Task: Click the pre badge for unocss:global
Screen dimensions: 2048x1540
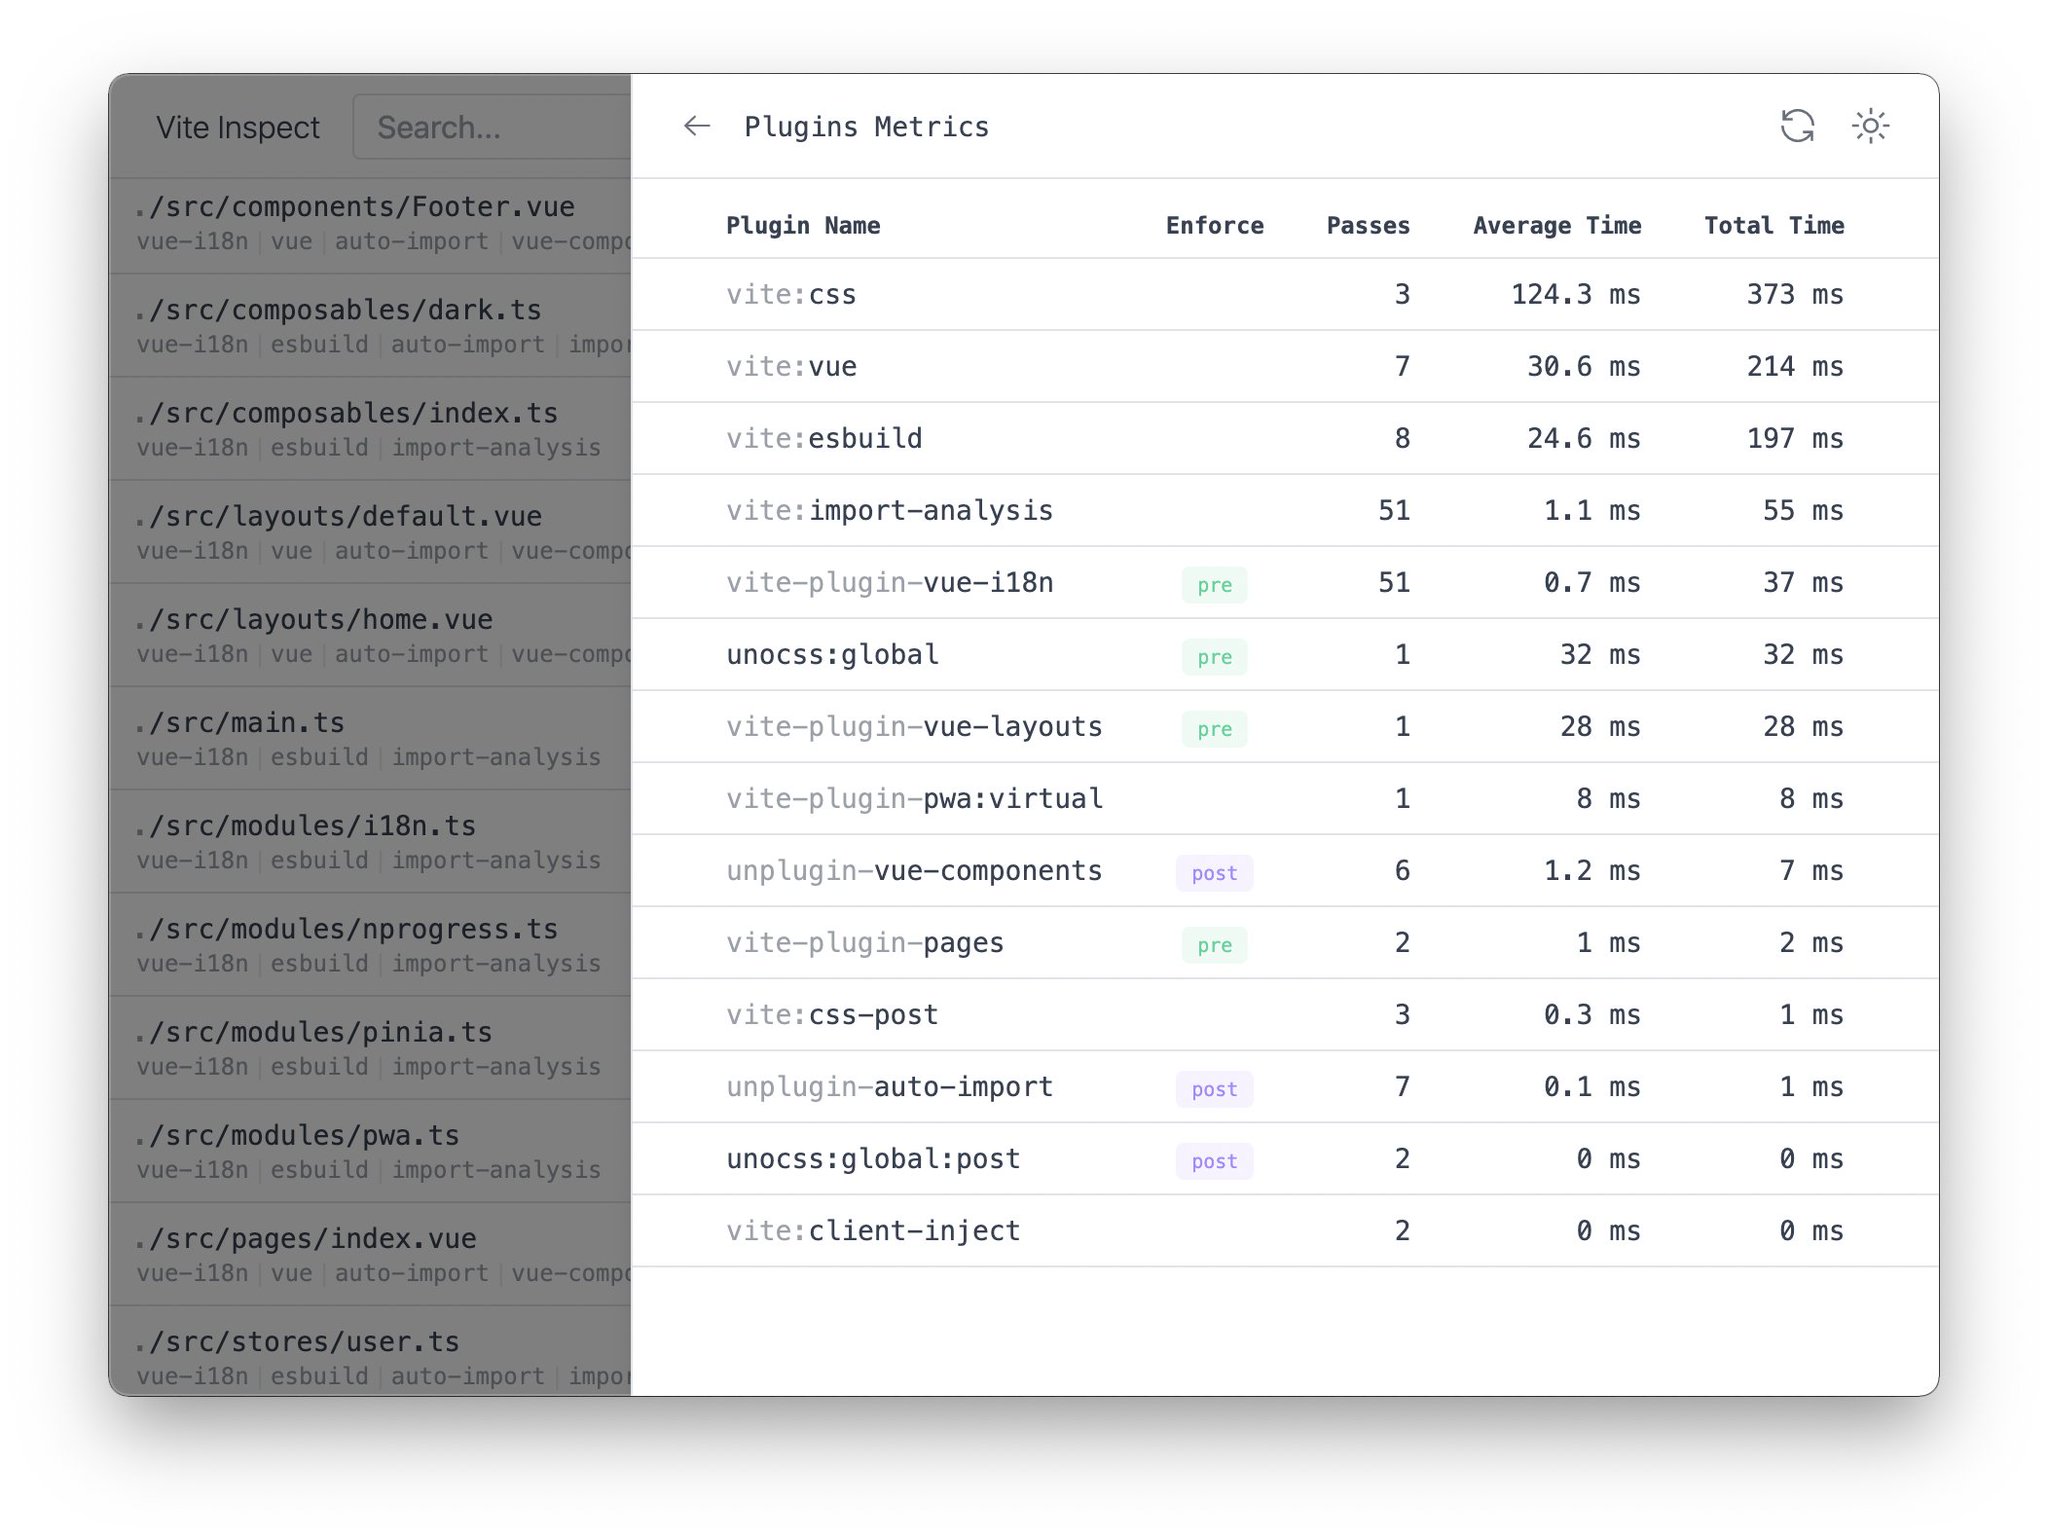Action: [x=1214, y=657]
